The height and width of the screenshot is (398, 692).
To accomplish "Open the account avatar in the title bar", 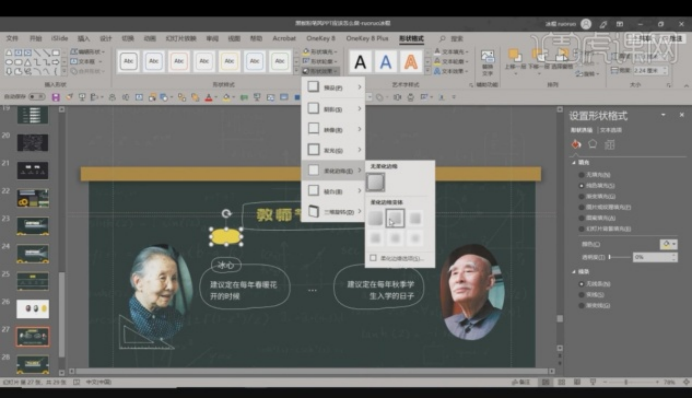I will (586, 24).
